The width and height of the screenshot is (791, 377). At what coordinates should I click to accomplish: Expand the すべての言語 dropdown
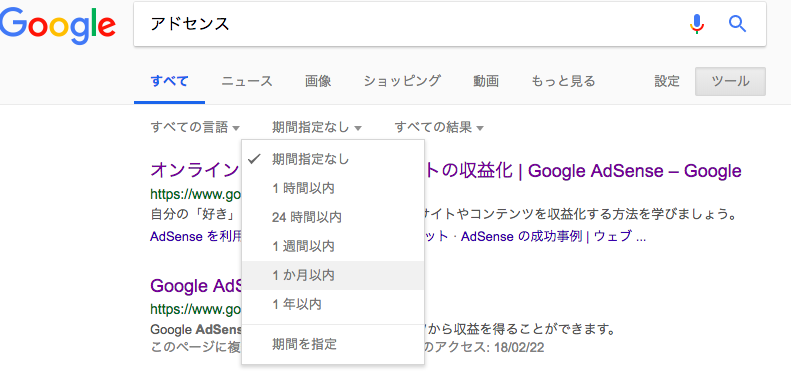pyautogui.click(x=195, y=127)
